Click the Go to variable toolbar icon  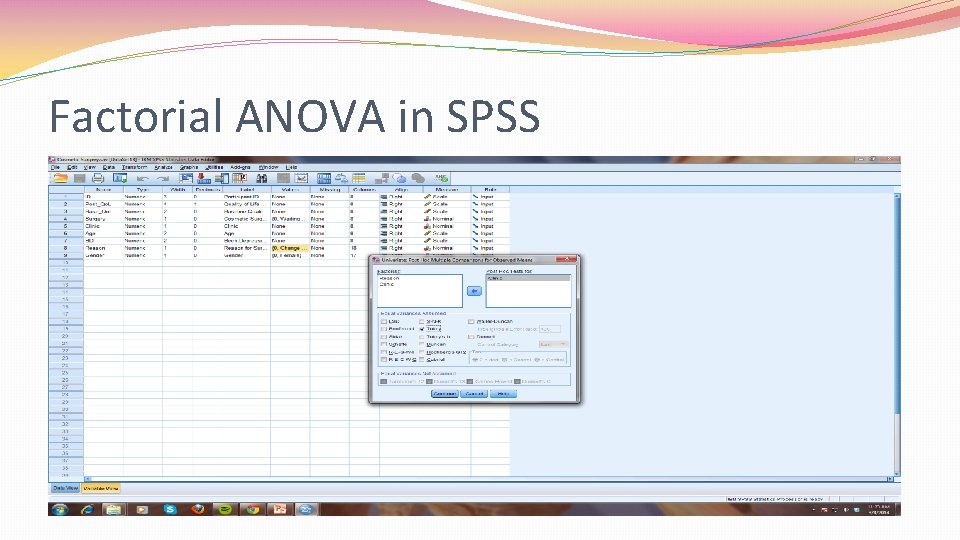[204, 178]
